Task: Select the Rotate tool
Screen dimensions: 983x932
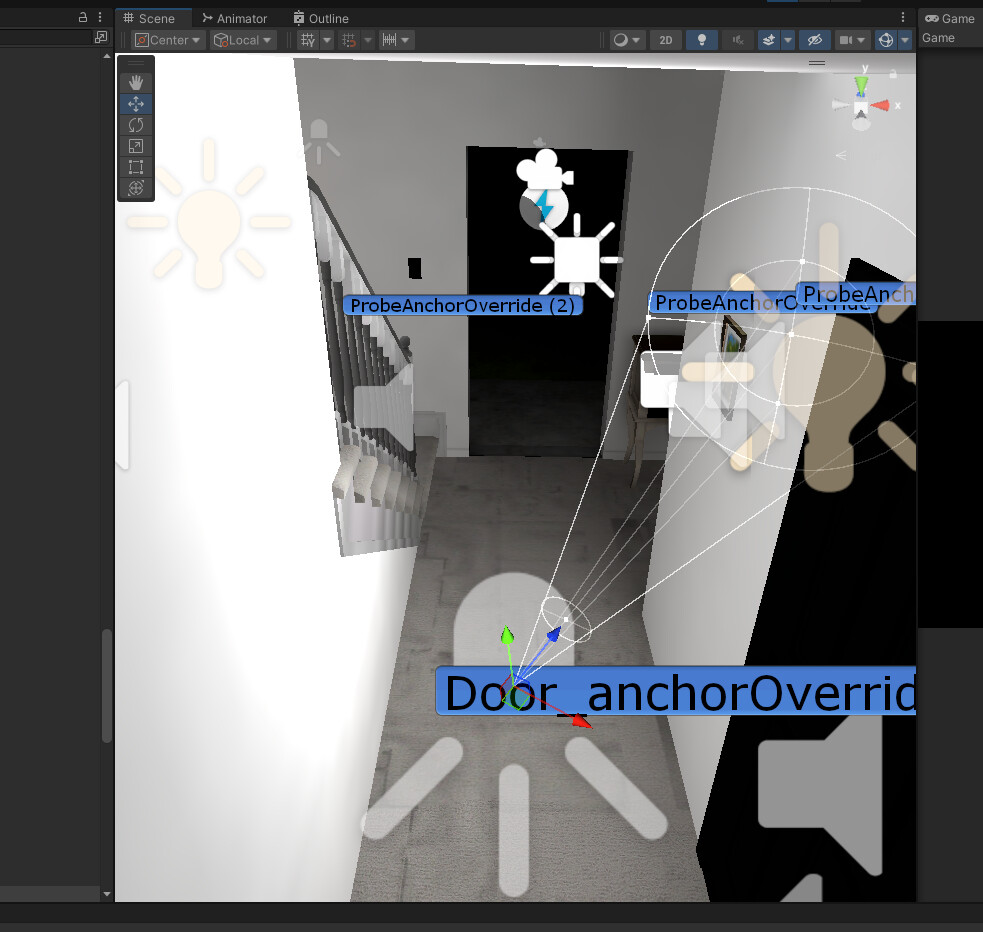Action: [136, 124]
